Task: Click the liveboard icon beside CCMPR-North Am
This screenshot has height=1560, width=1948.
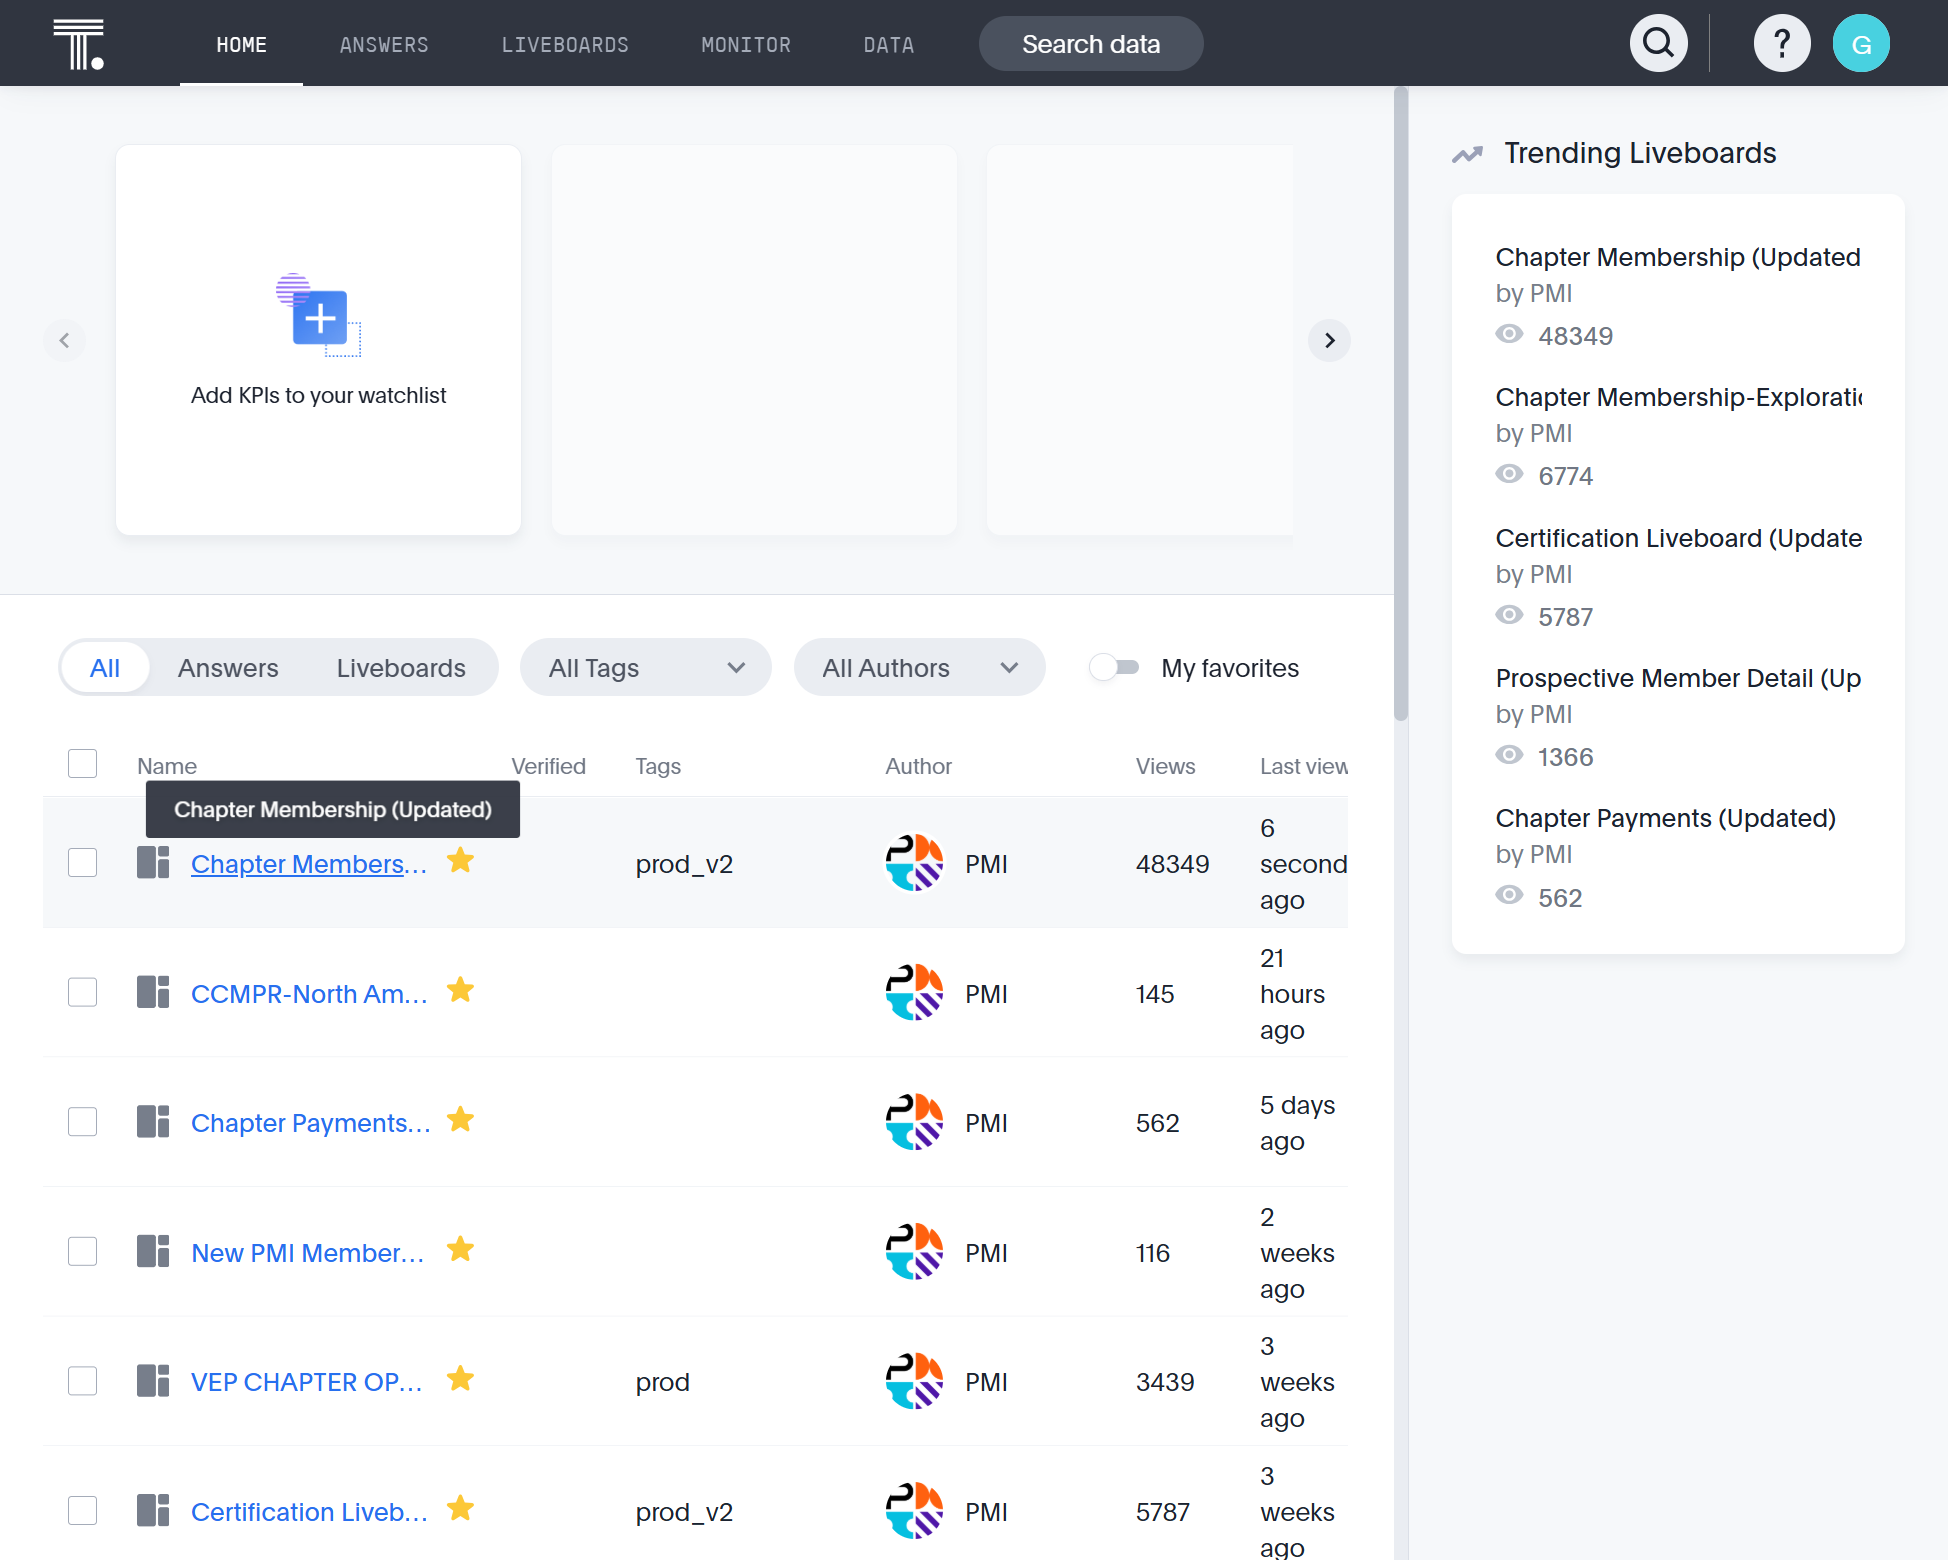Action: tap(153, 992)
